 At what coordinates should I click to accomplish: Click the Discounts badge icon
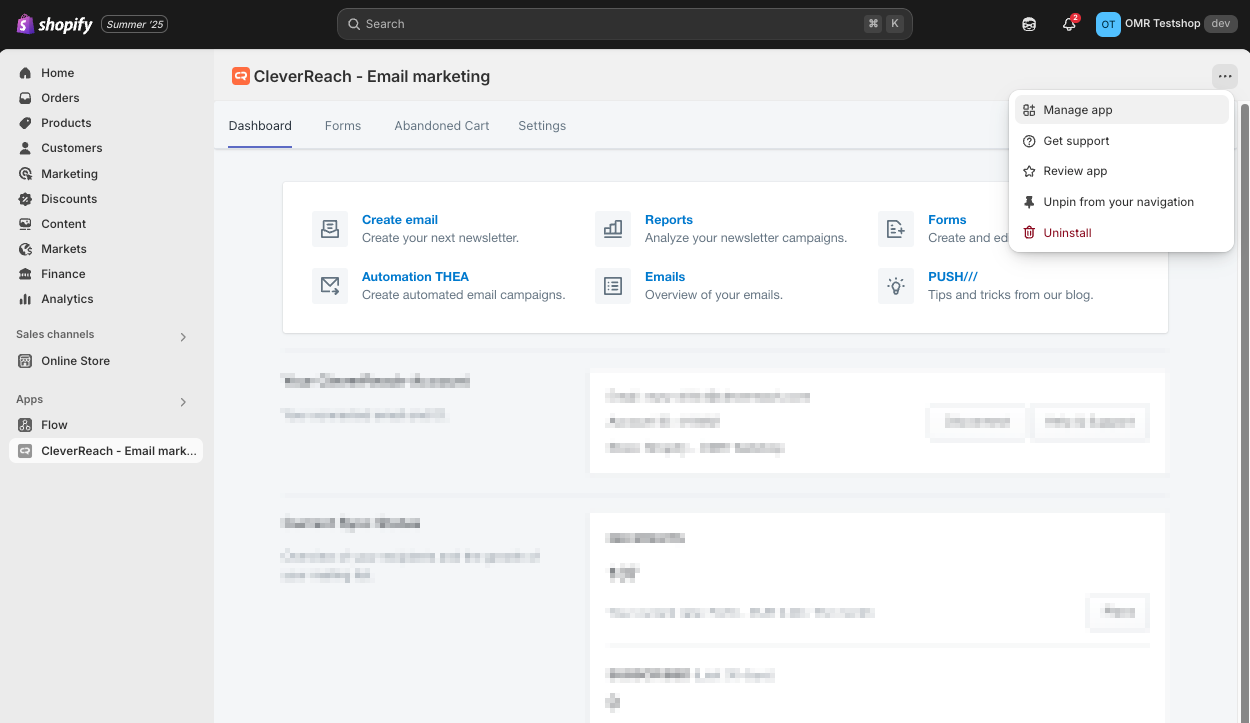[x=25, y=199]
